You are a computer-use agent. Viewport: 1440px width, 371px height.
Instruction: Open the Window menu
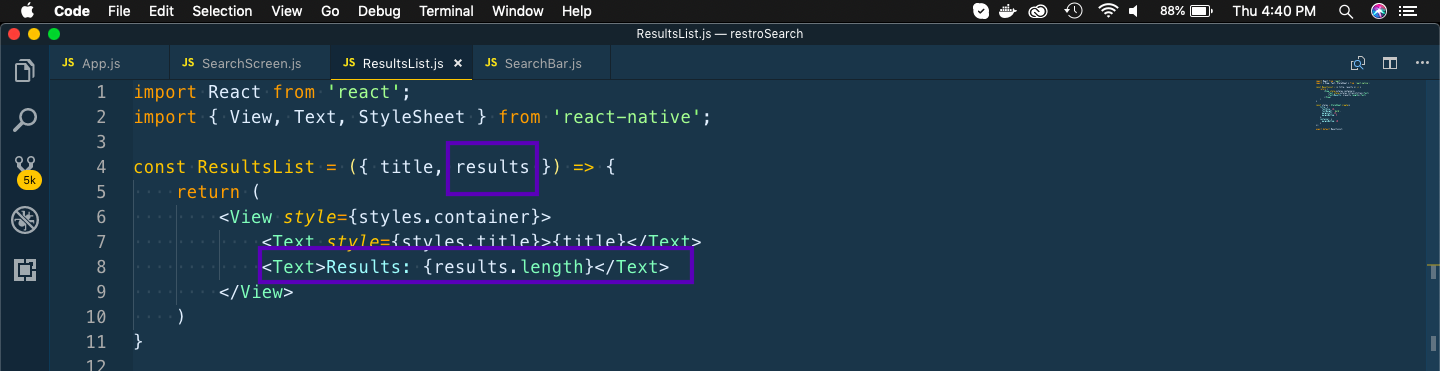pyautogui.click(x=518, y=11)
